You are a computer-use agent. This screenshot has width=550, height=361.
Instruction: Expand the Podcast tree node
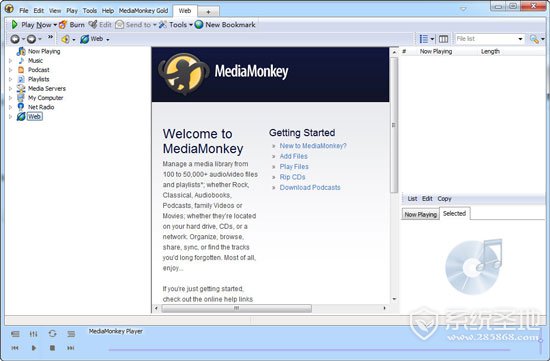pyautogui.click(x=11, y=70)
